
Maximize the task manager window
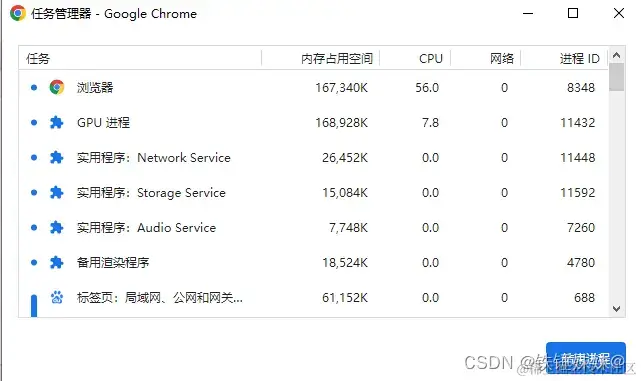pyautogui.click(x=573, y=13)
